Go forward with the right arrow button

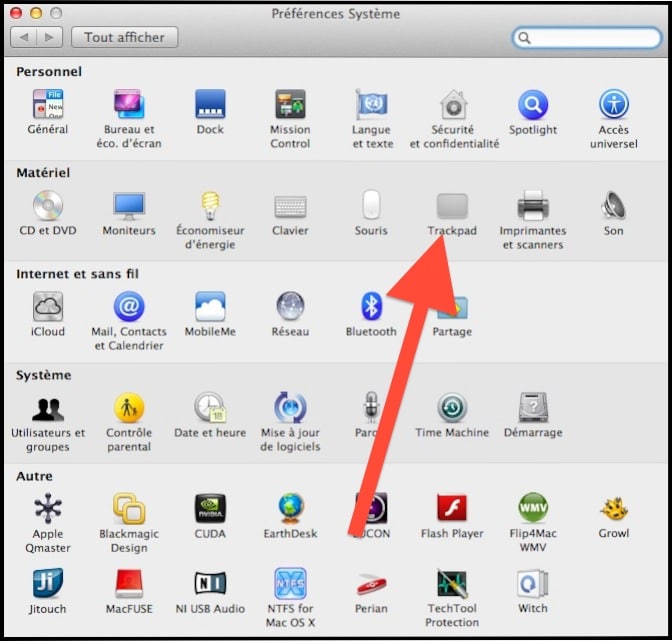(x=50, y=37)
